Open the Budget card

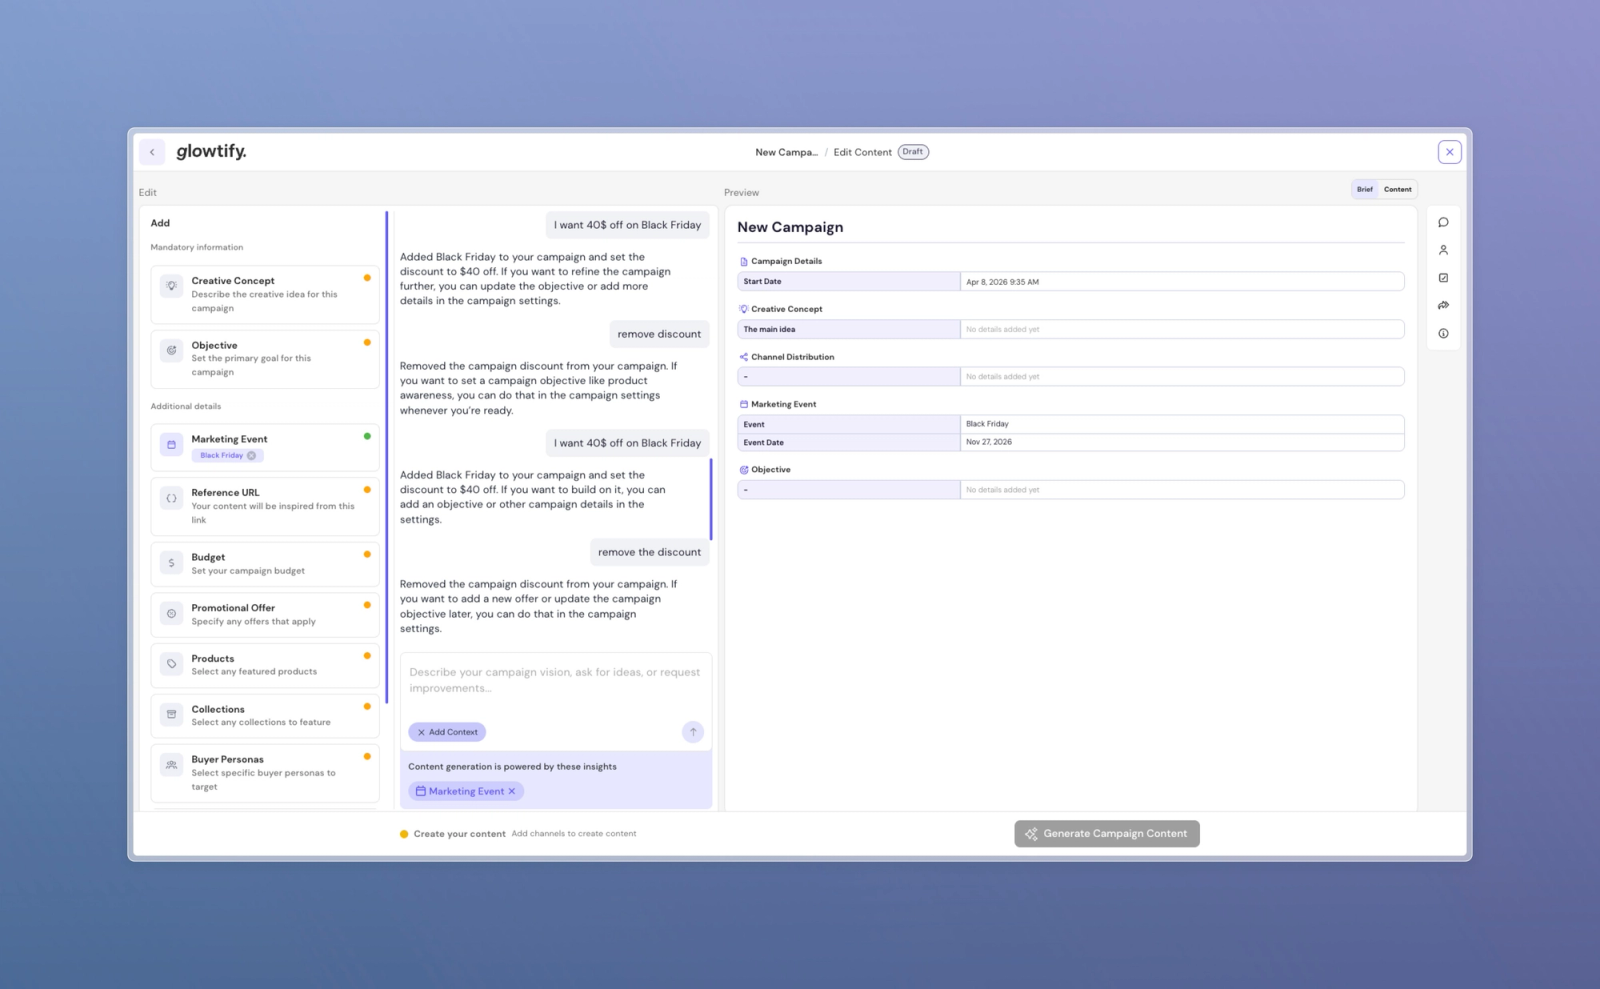click(x=265, y=564)
